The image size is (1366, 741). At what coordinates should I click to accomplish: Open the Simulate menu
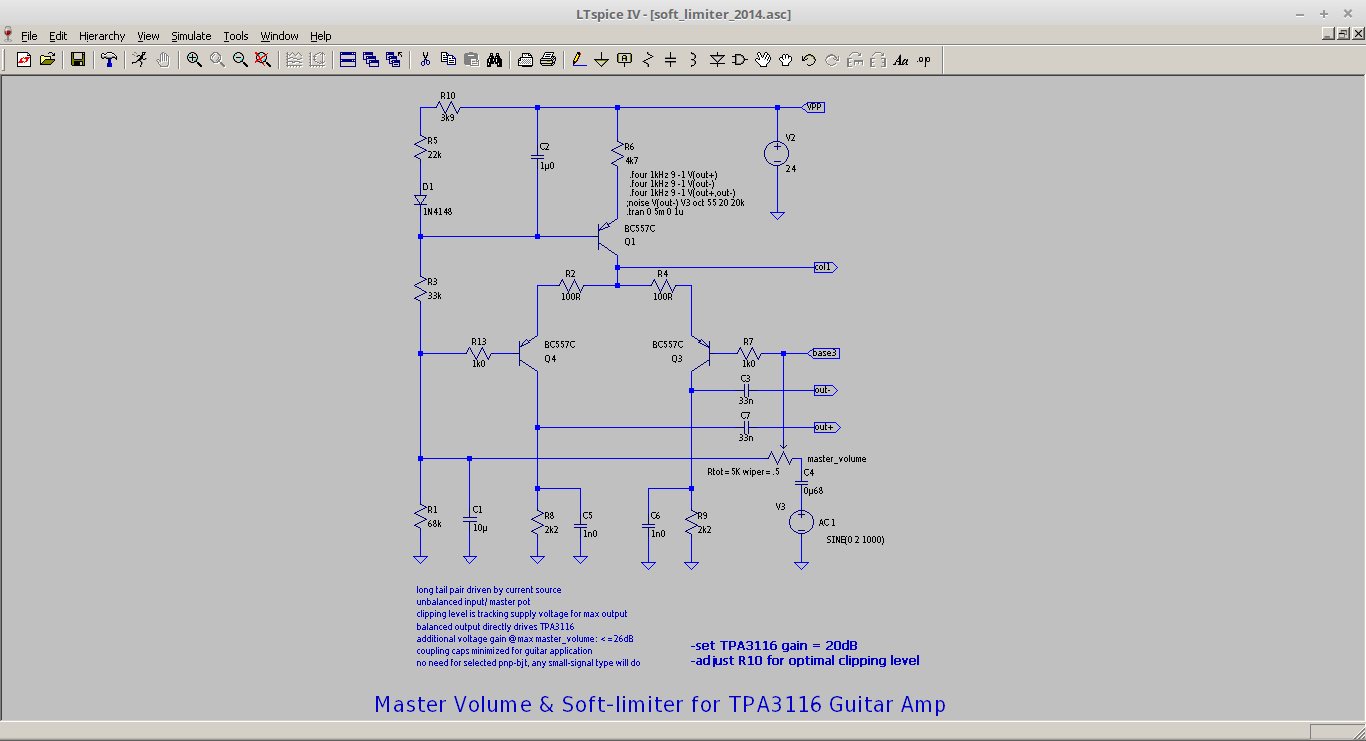tap(191, 36)
